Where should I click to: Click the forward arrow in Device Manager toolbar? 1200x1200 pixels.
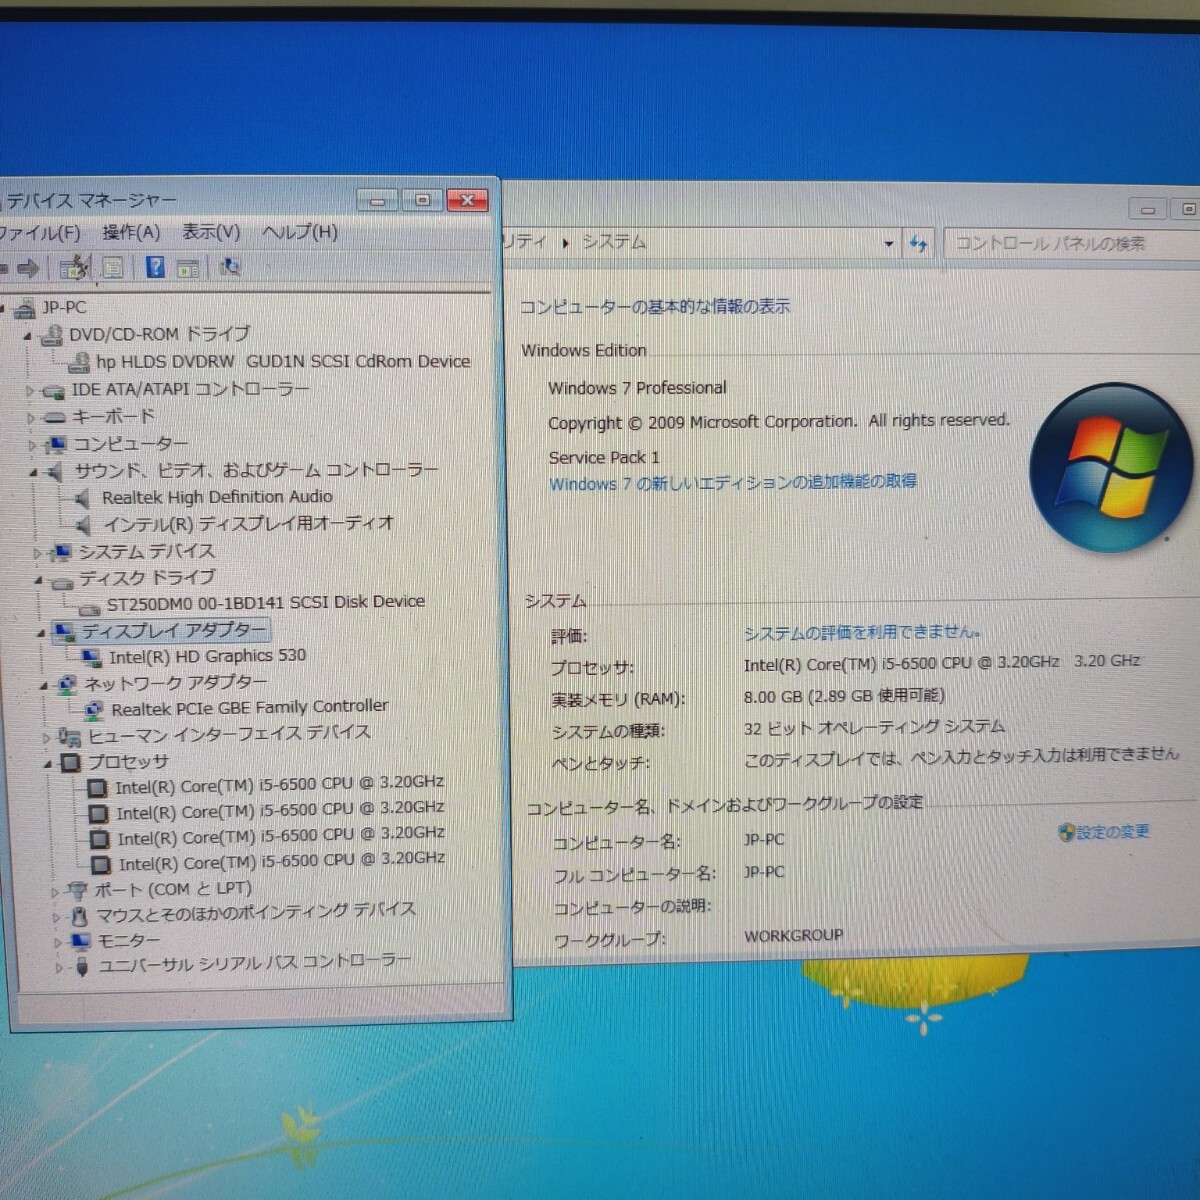[x=28, y=267]
